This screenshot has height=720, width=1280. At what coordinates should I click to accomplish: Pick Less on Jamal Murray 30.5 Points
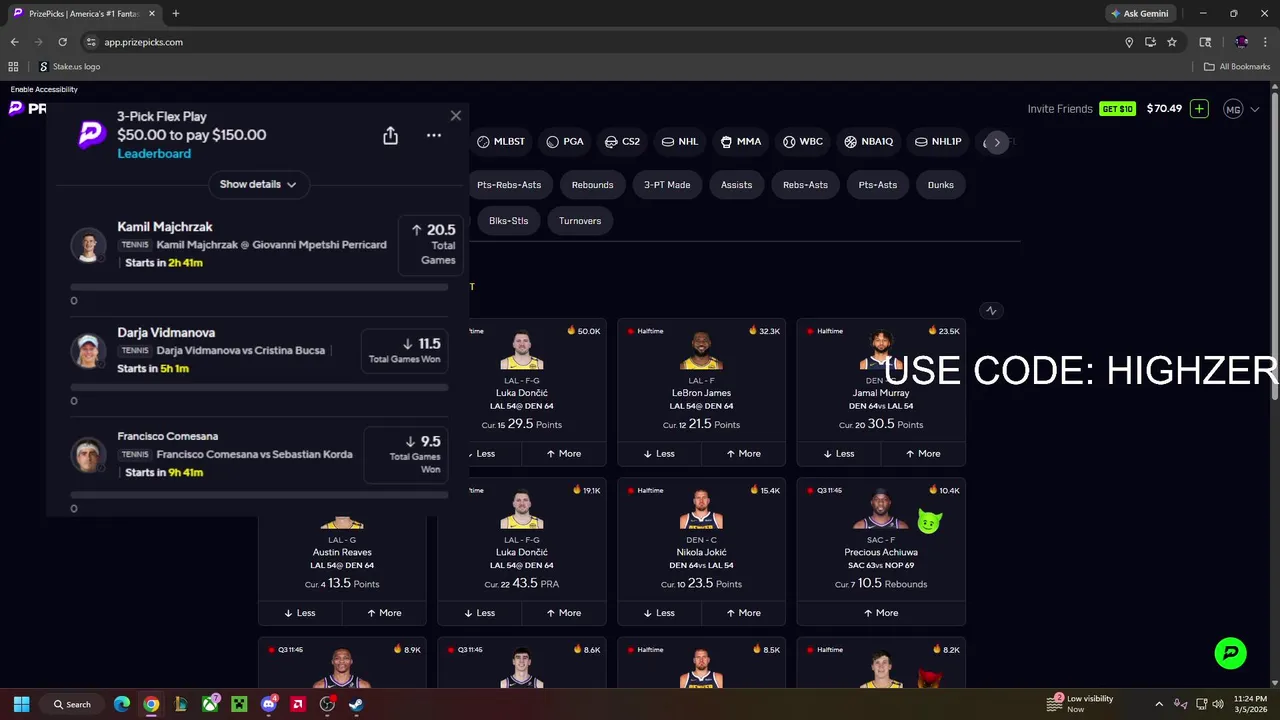coord(839,453)
